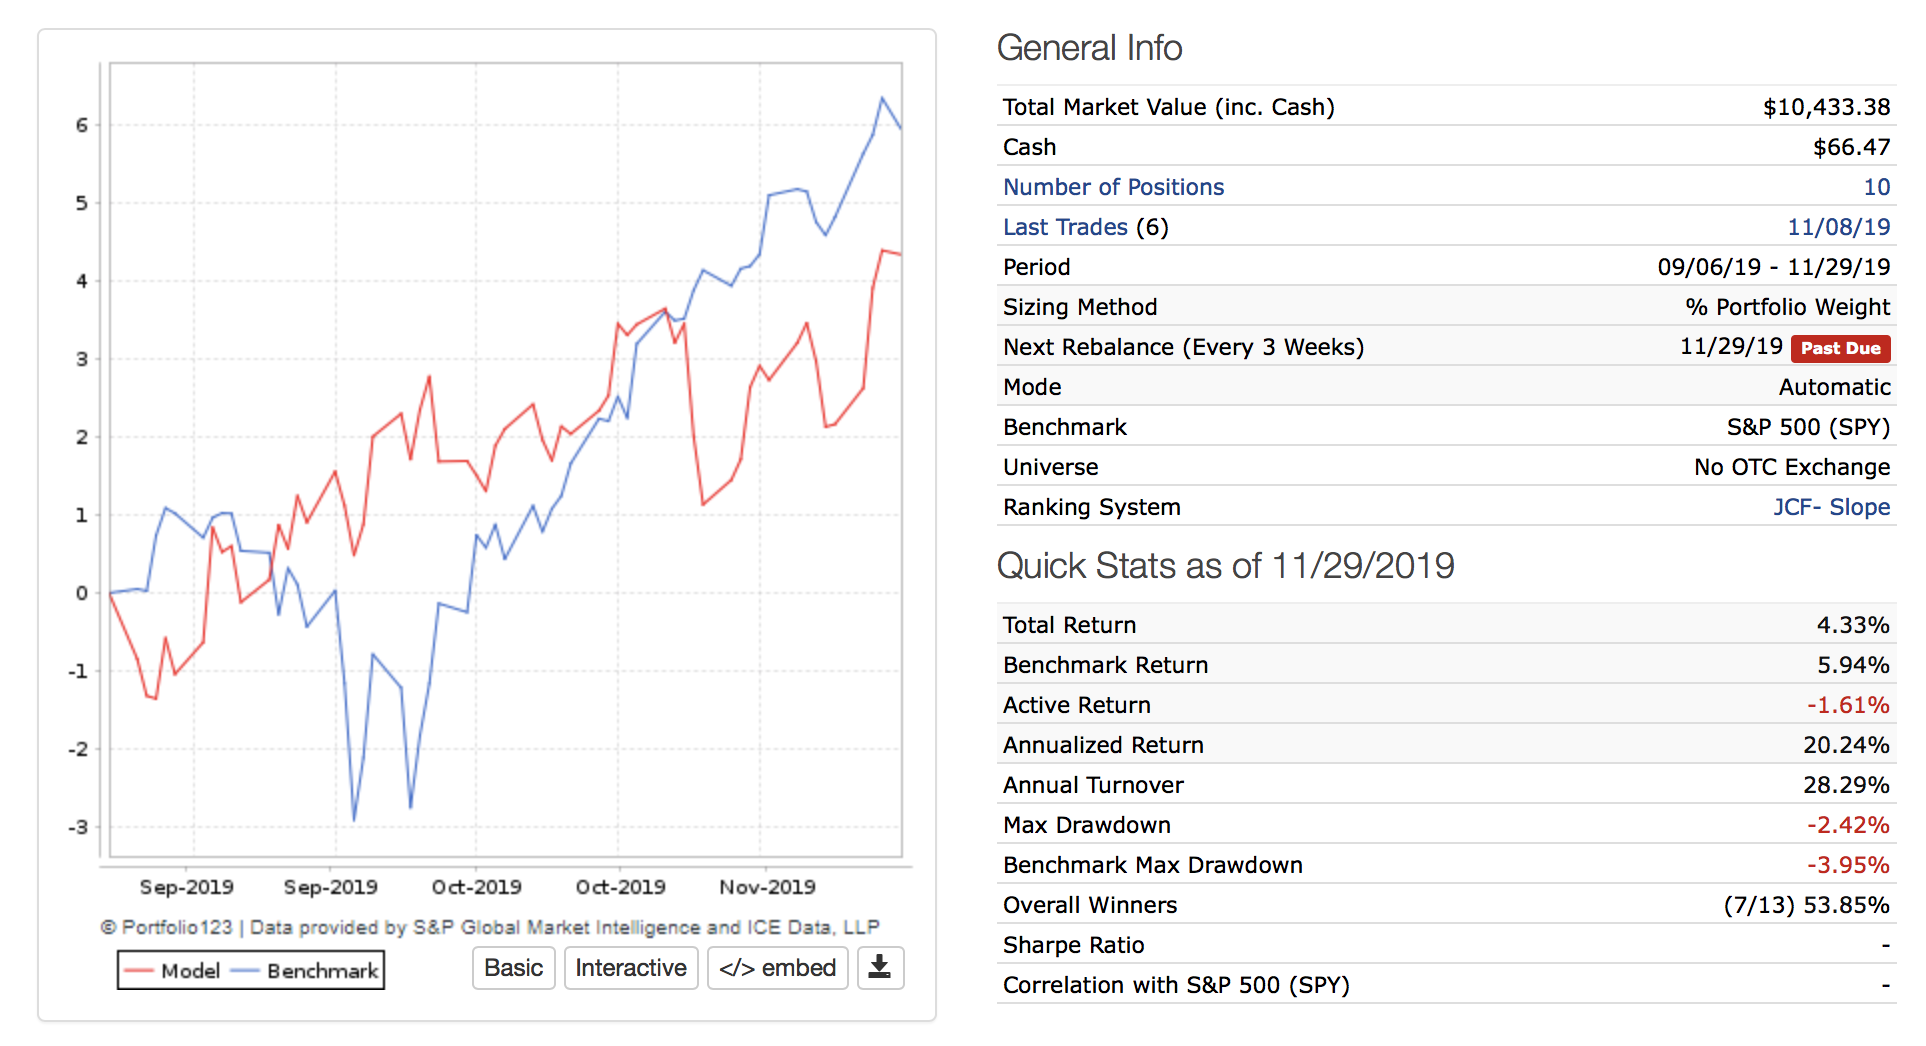The height and width of the screenshot is (1046, 1926).
Task: Open the embed code button
Action: point(777,968)
